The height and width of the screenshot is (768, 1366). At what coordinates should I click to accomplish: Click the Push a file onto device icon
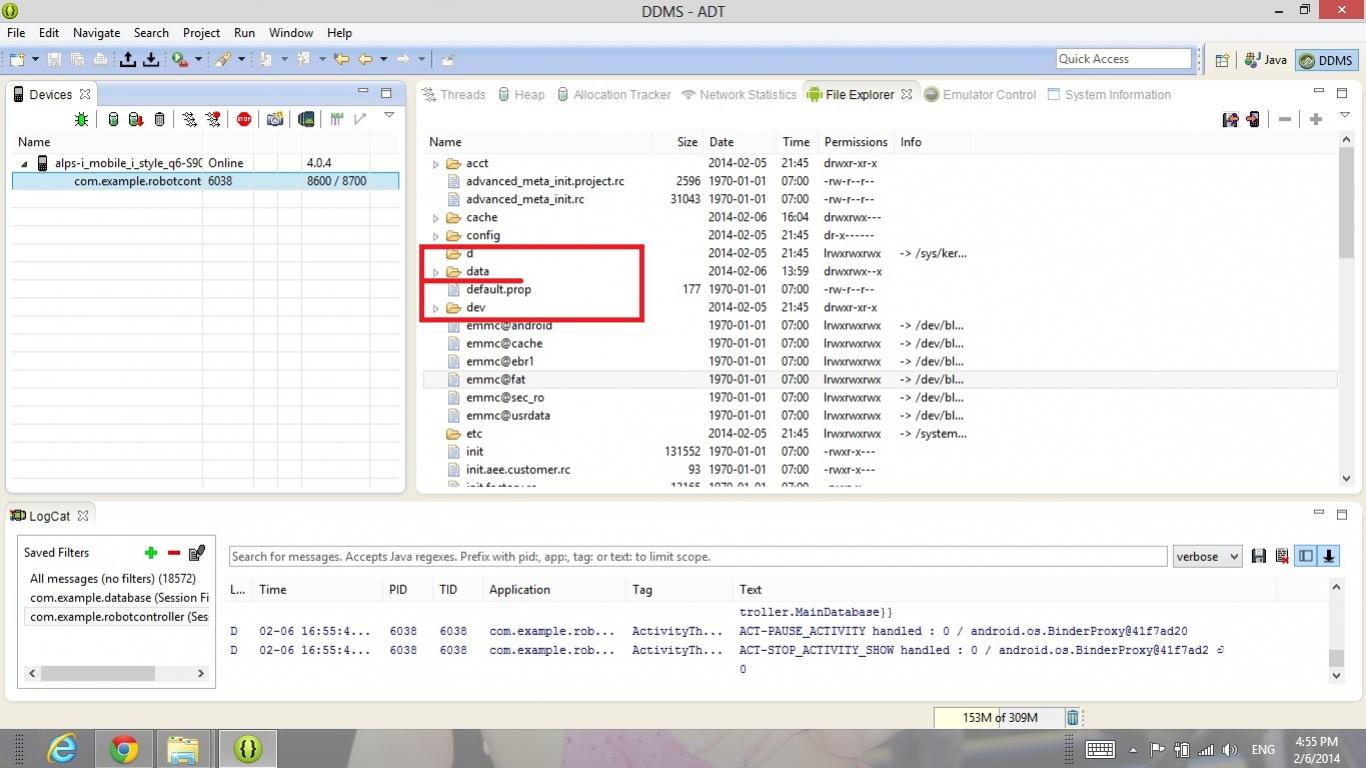click(x=1253, y=119)
